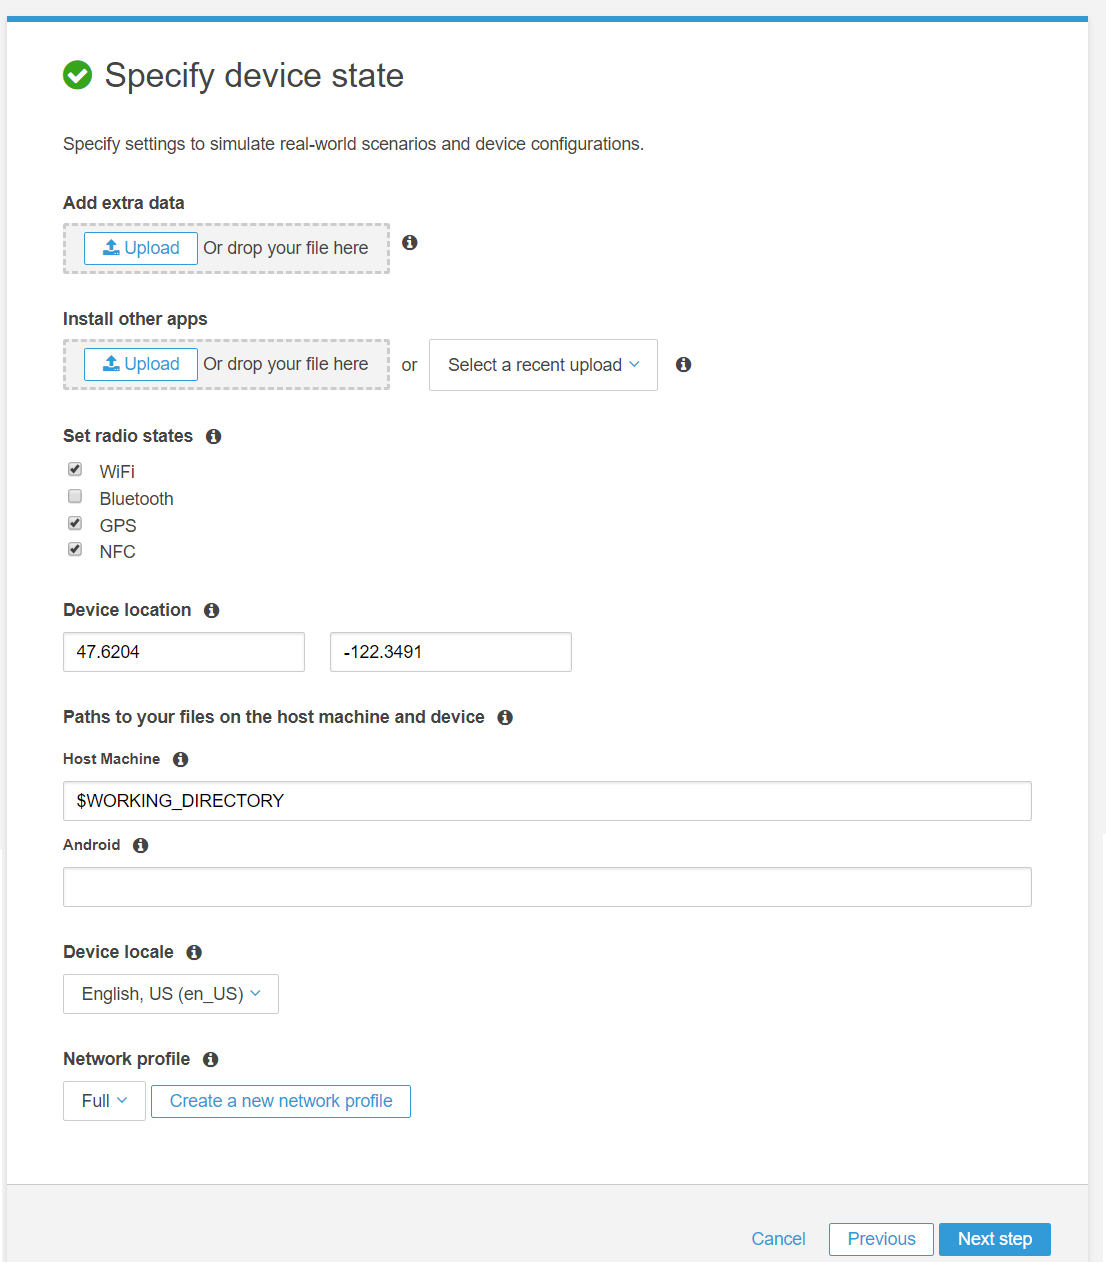Open the Select a recent upload dropdown
This screenshot has height=1263, width=1106.
pyautogui.click(x=542, y=364)
